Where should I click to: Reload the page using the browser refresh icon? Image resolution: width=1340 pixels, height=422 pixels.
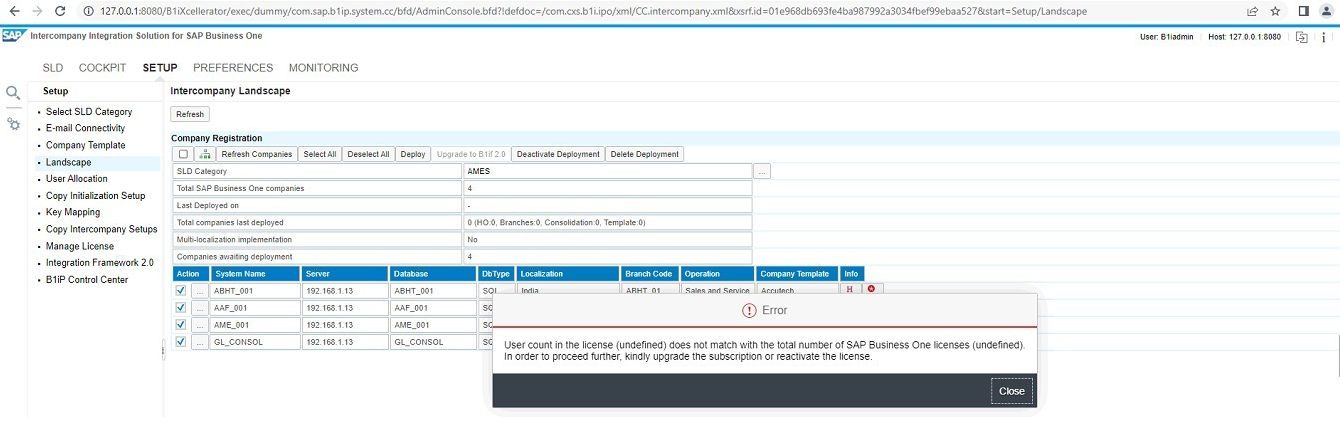[x=60, y=11]
